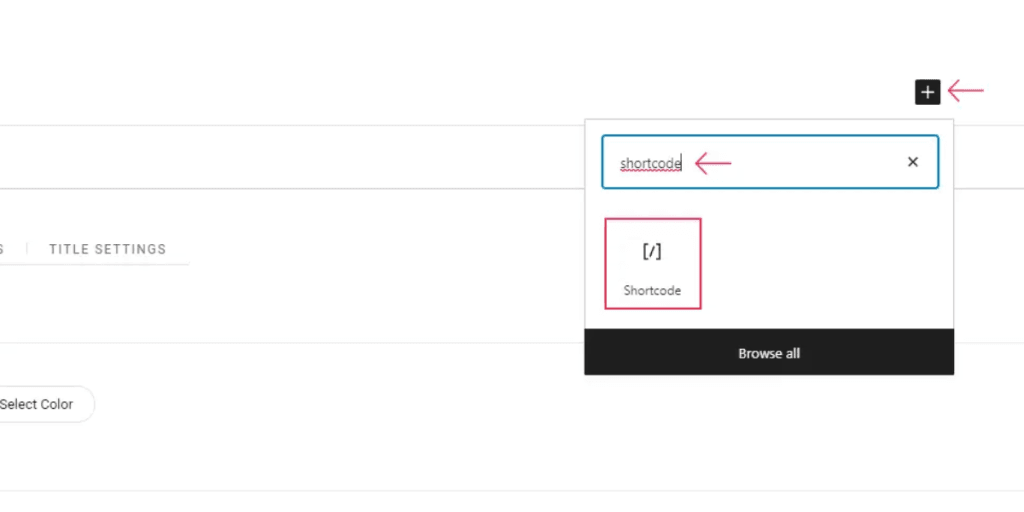Insert the Shortcode block from search results

[x=652, y=264]
